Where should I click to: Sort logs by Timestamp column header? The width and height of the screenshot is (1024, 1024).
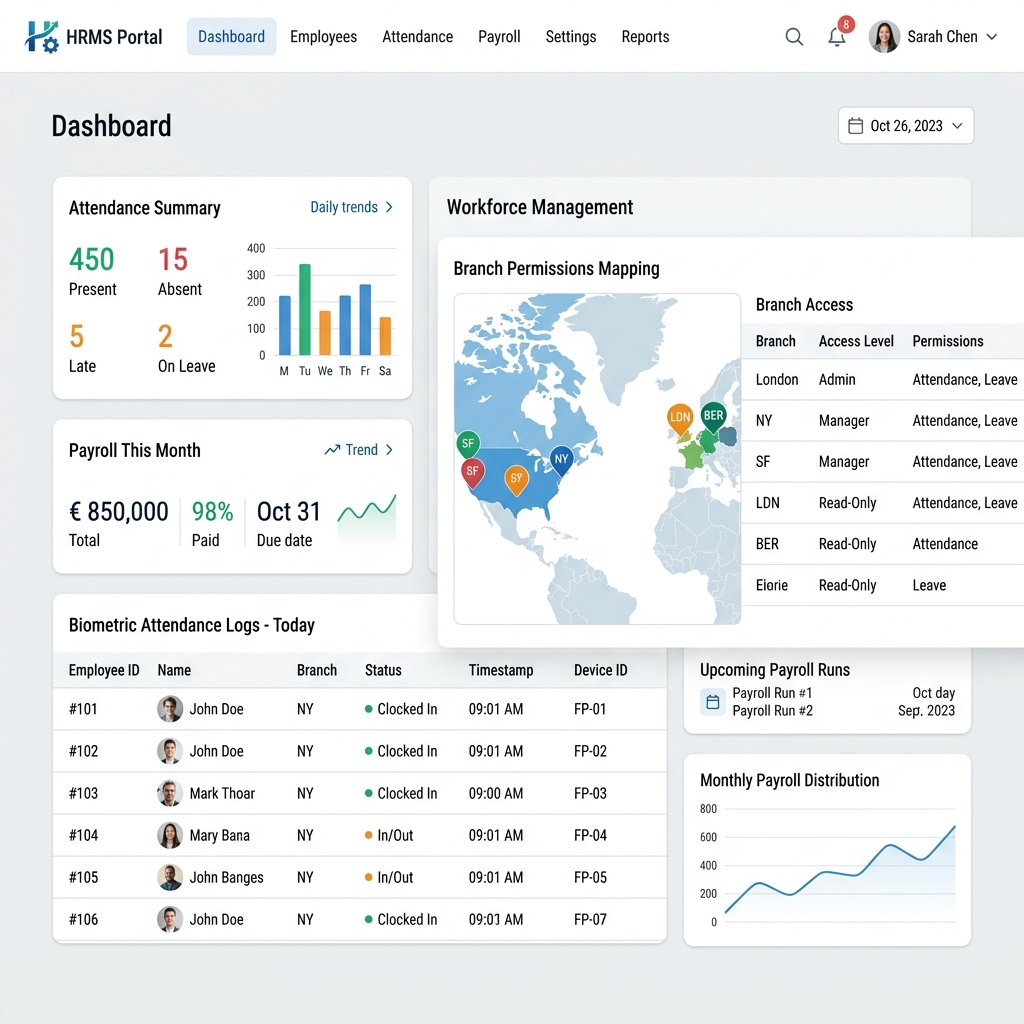click(501, 670)
